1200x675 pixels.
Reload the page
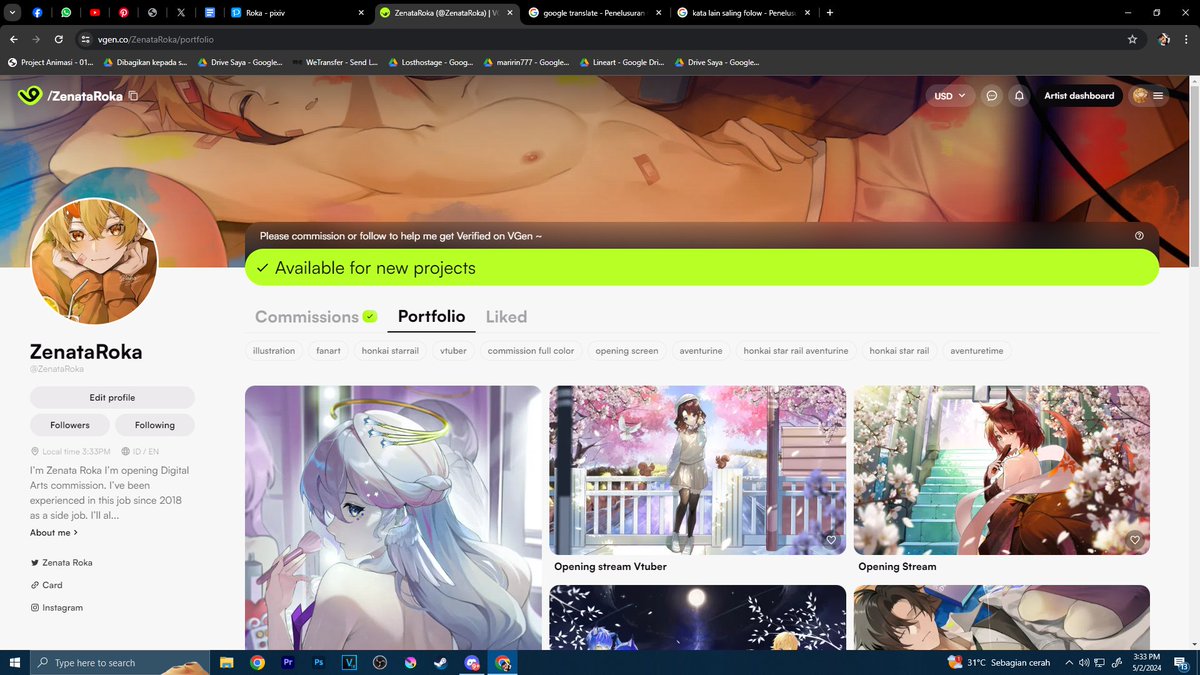click(59, 39)
